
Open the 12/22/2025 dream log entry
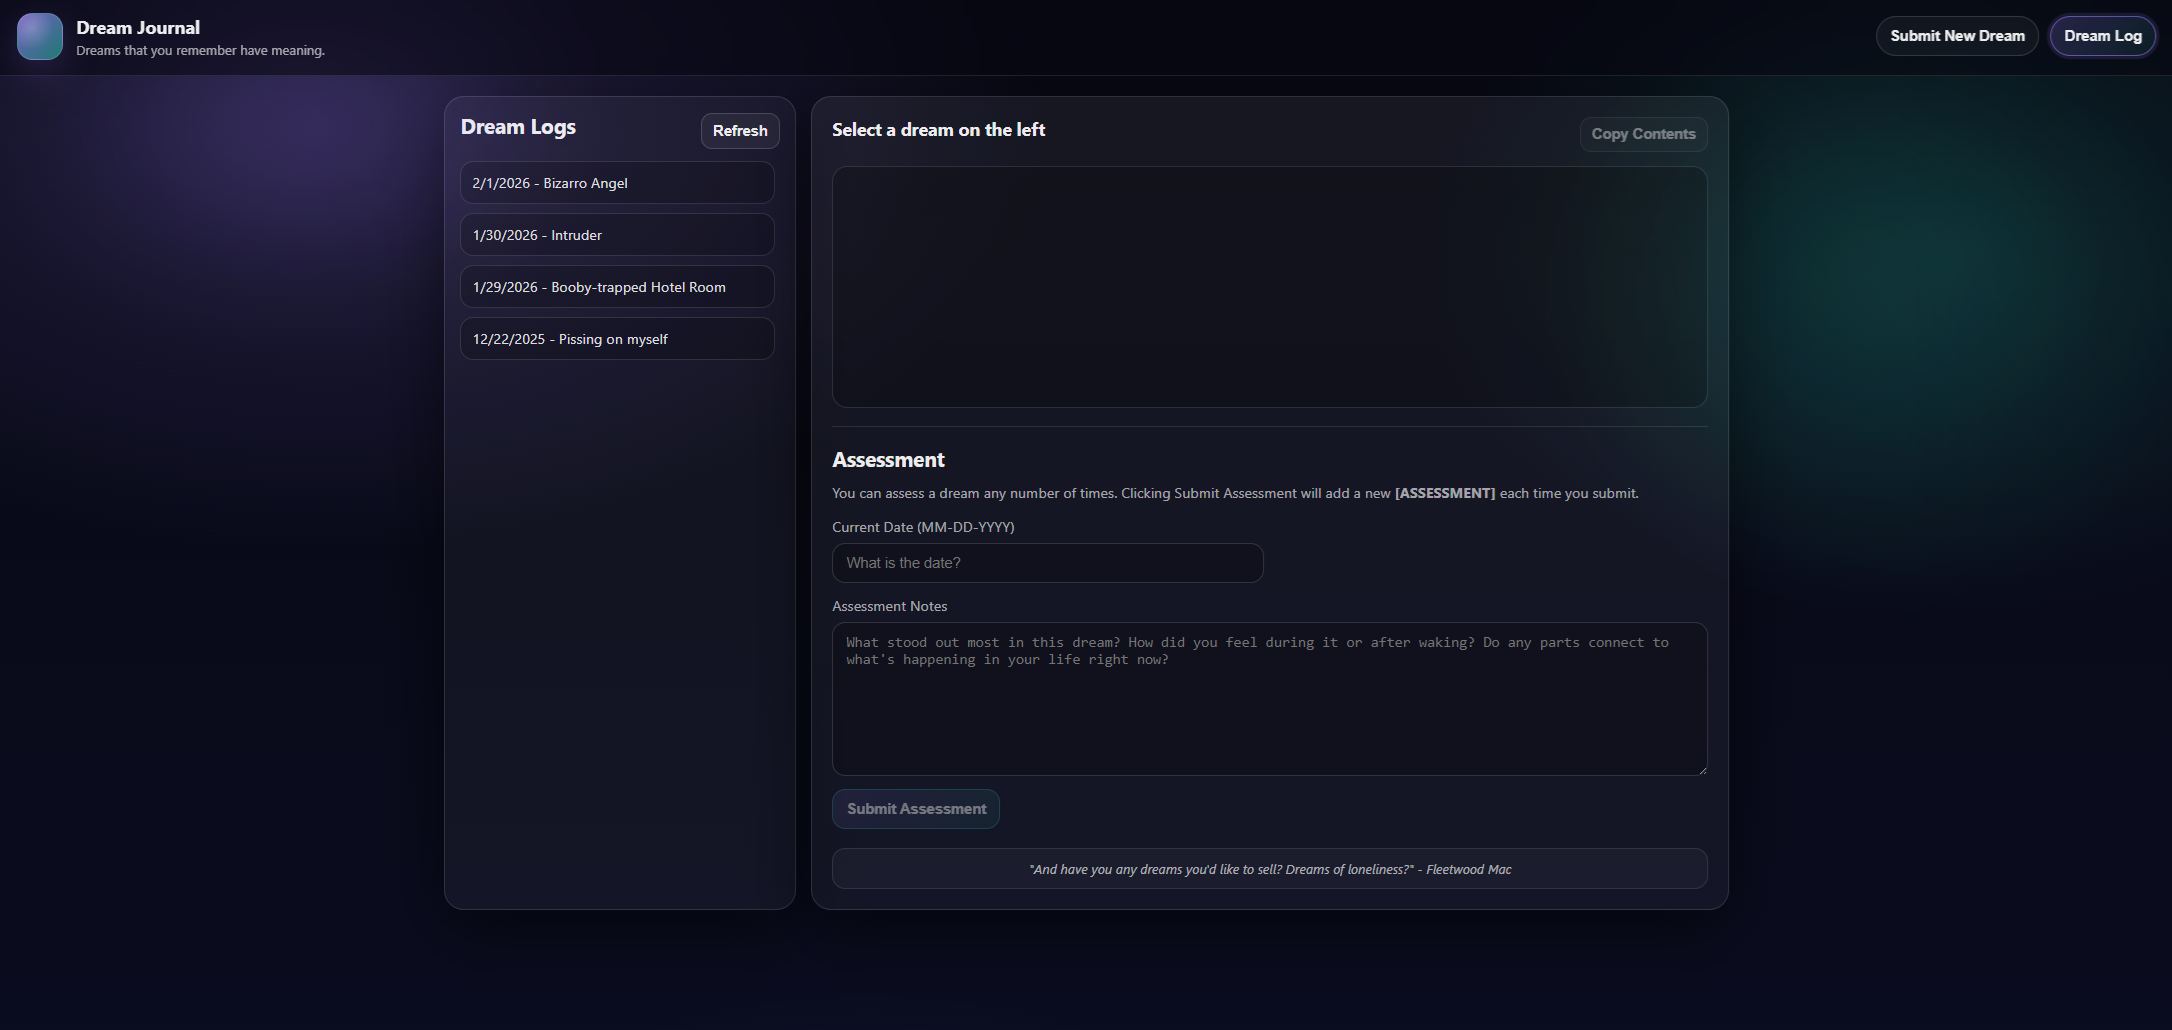[x=617, y=339]
